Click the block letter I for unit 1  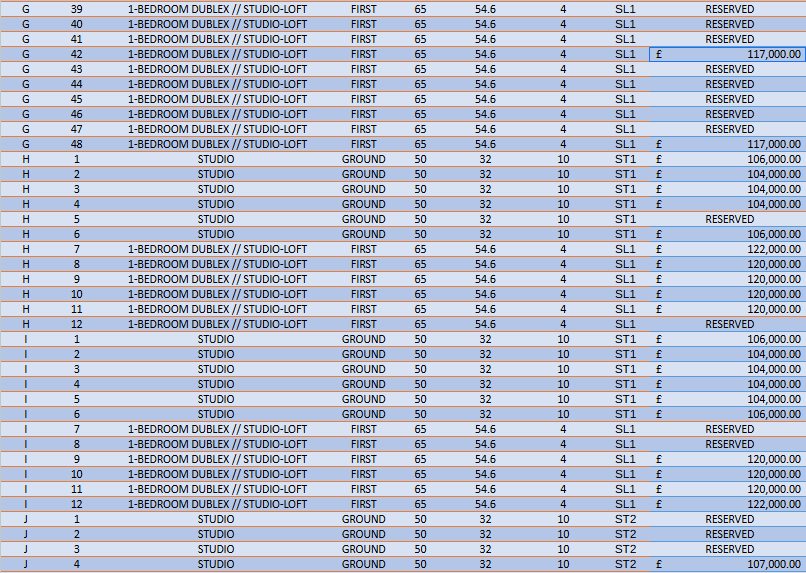point(26,339)
